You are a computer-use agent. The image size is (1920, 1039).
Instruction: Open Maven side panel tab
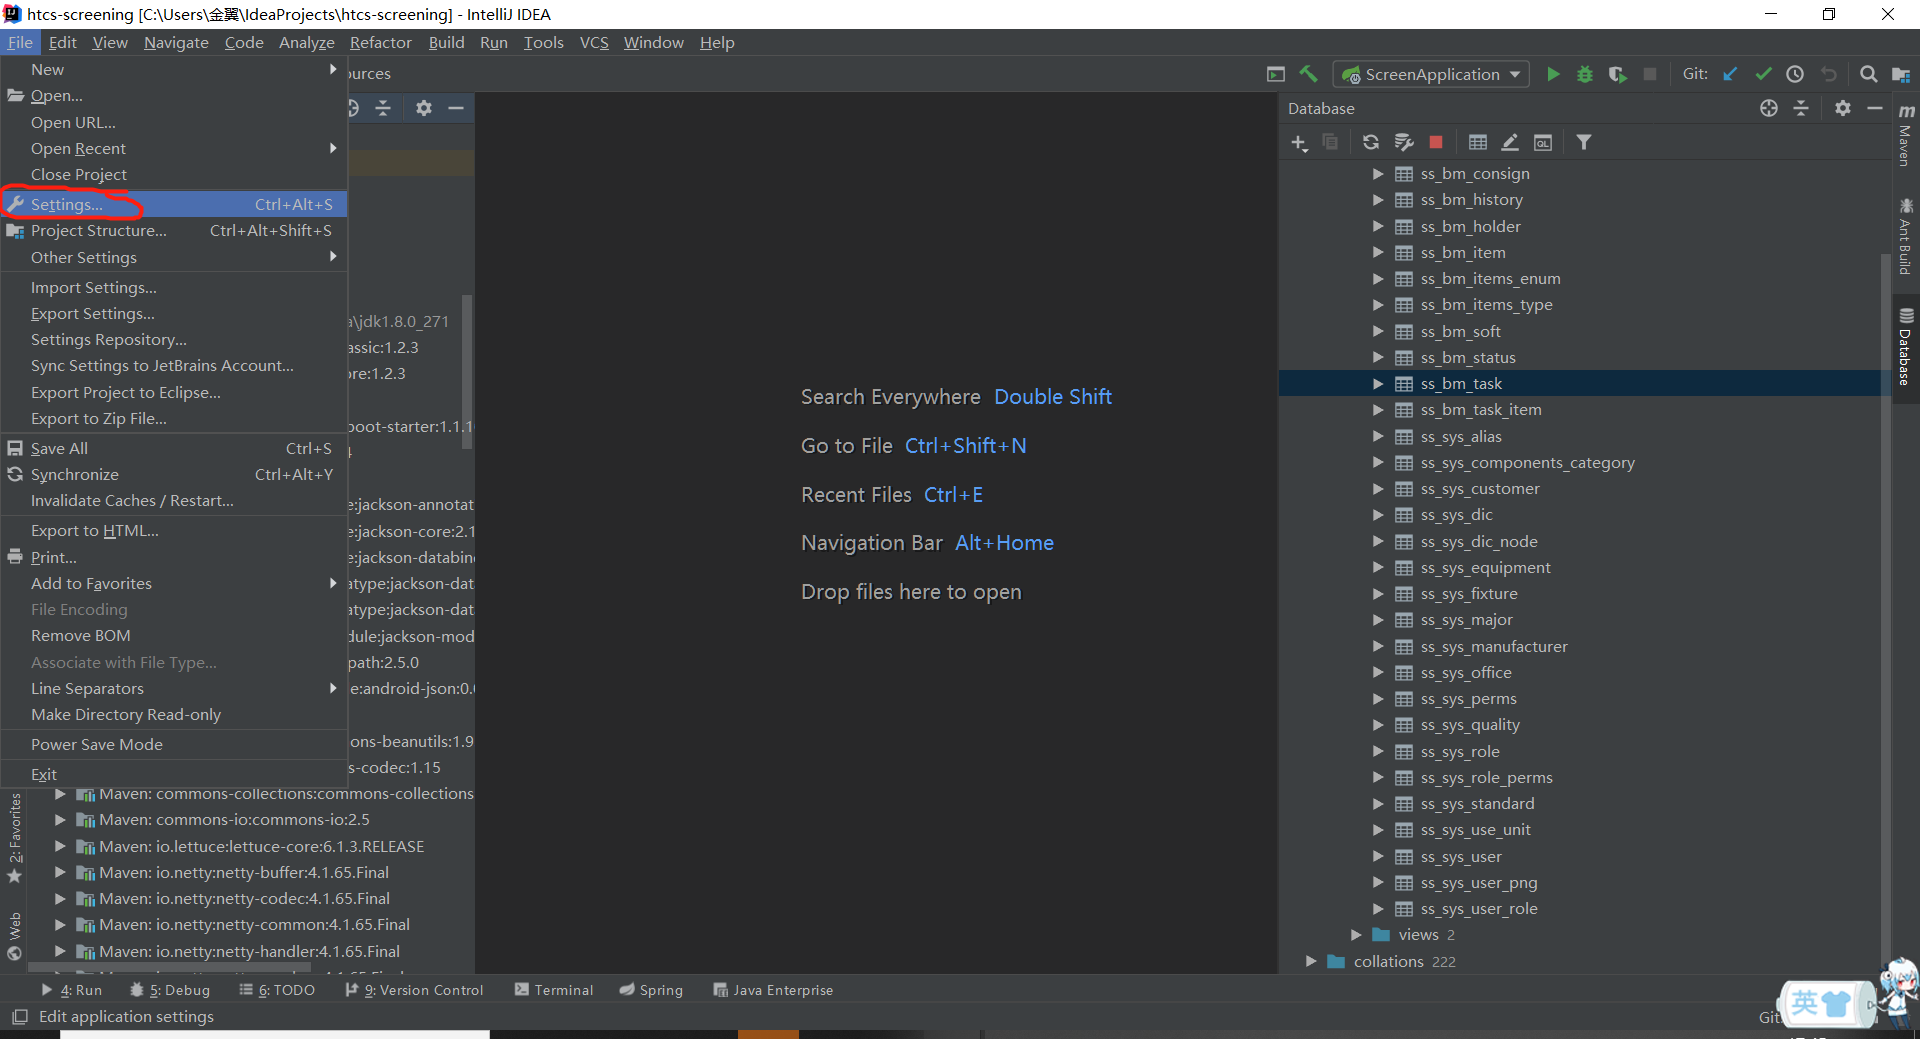[1906, 135]
